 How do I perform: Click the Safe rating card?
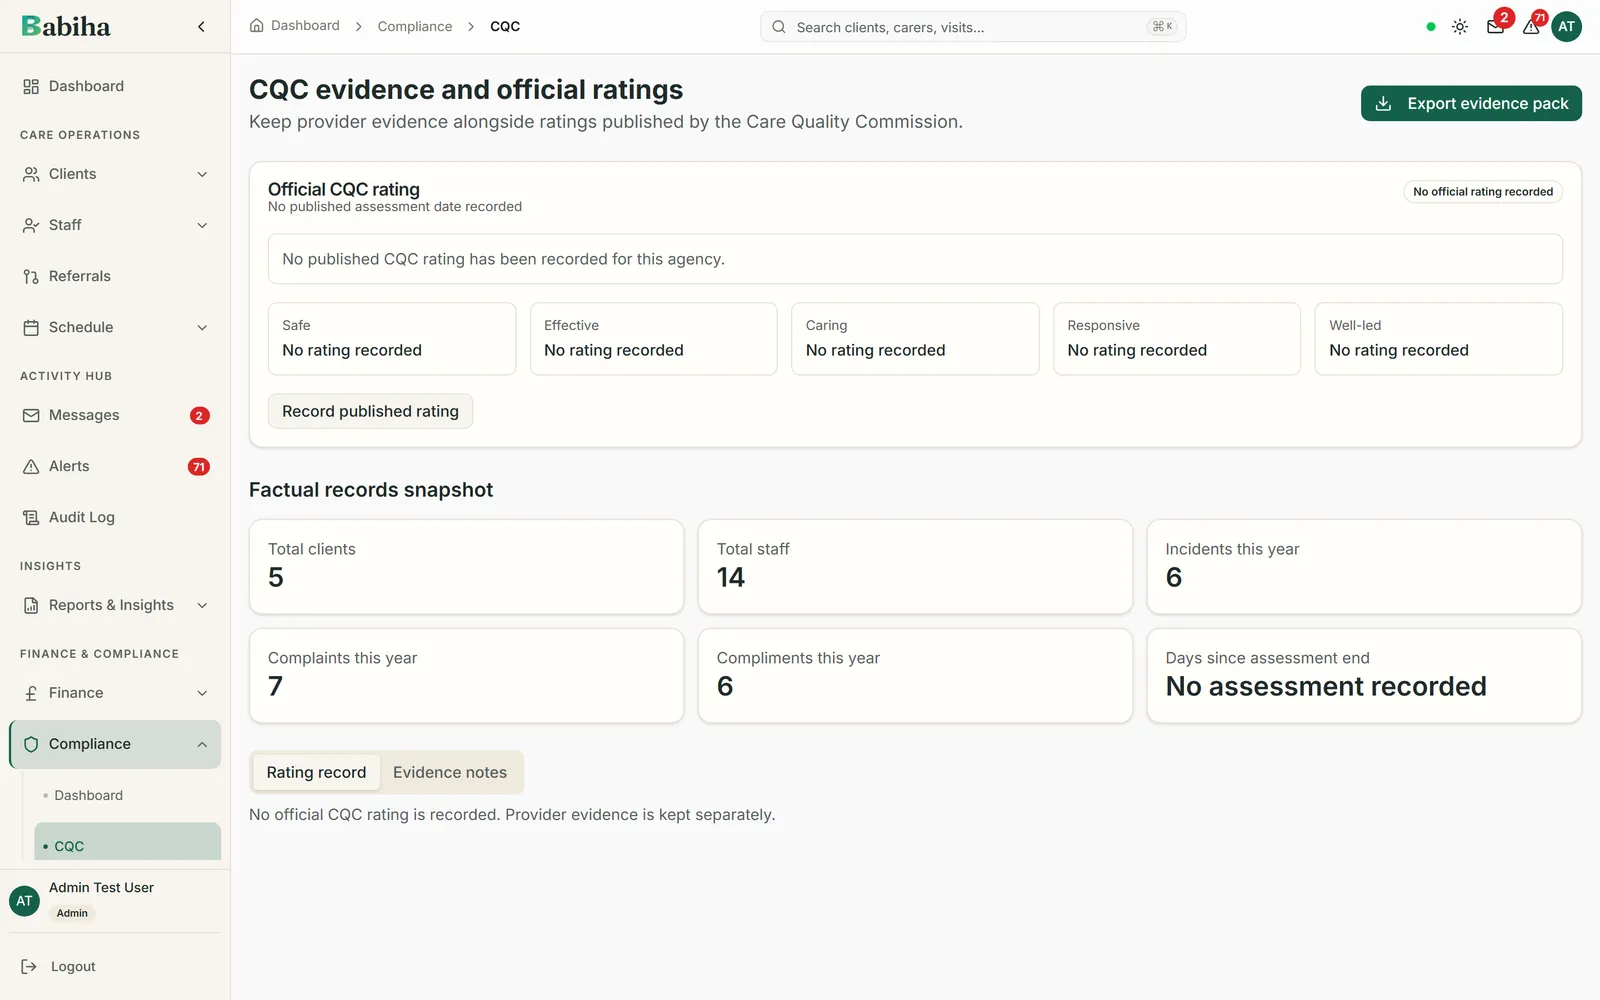click(392, 339)
